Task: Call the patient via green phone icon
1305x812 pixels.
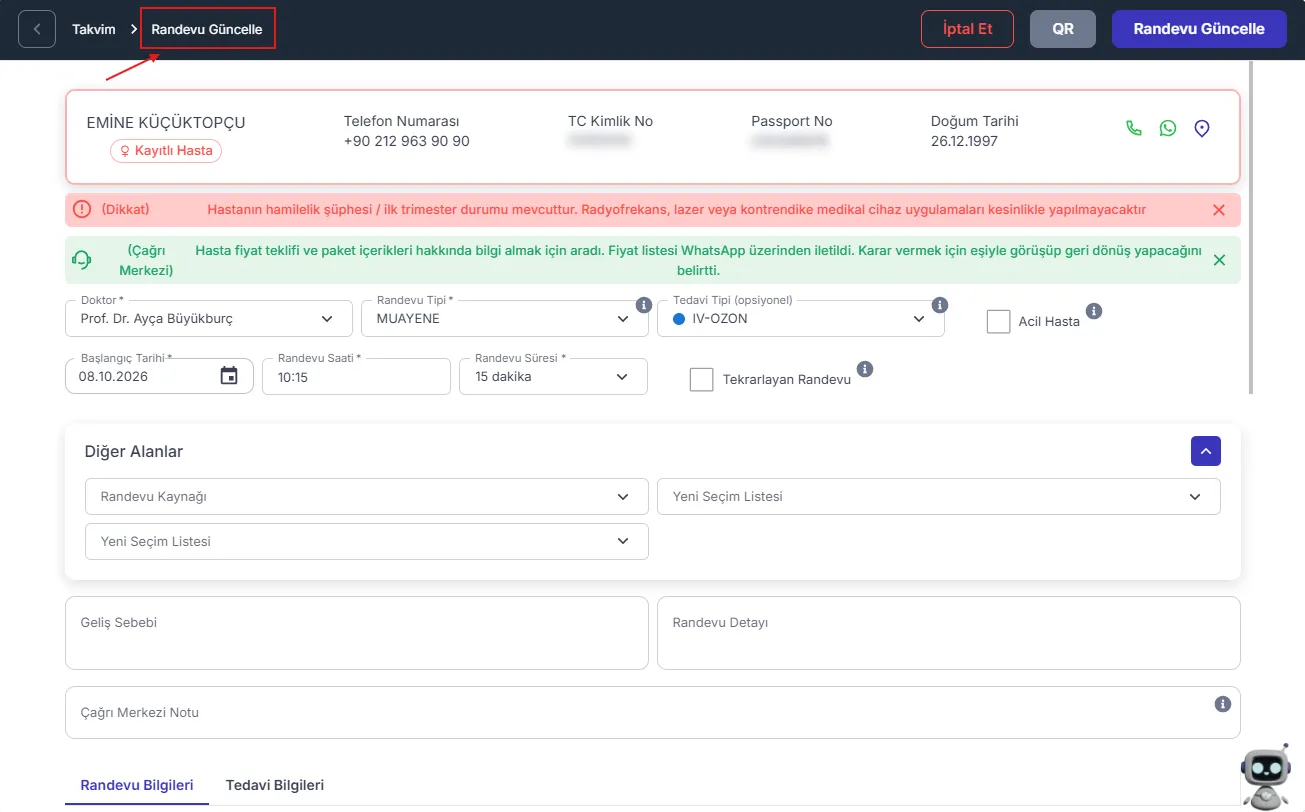Action: (1134, 128)
